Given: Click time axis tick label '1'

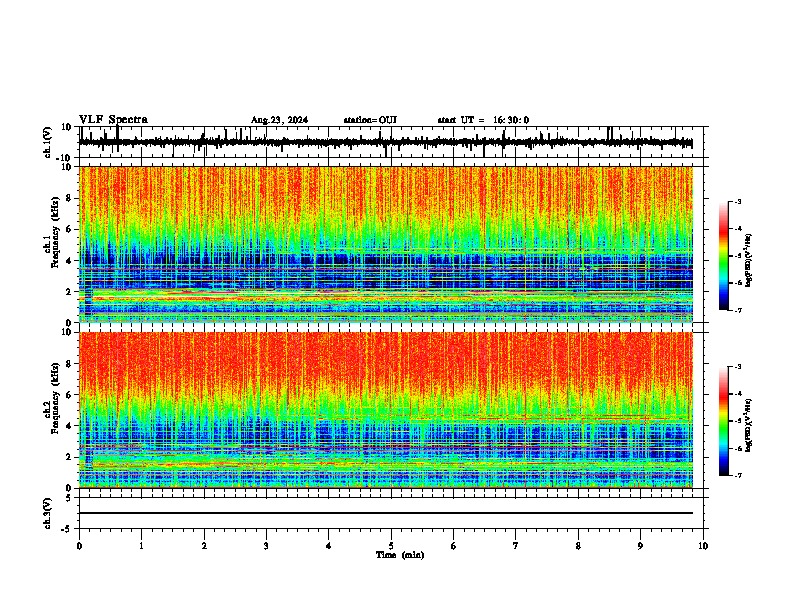Looking at the screenshot, I should (x=142, y=545).
